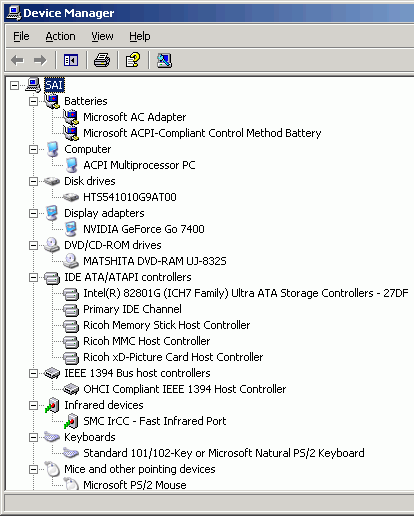Select the SAI root label

[54, 85]
